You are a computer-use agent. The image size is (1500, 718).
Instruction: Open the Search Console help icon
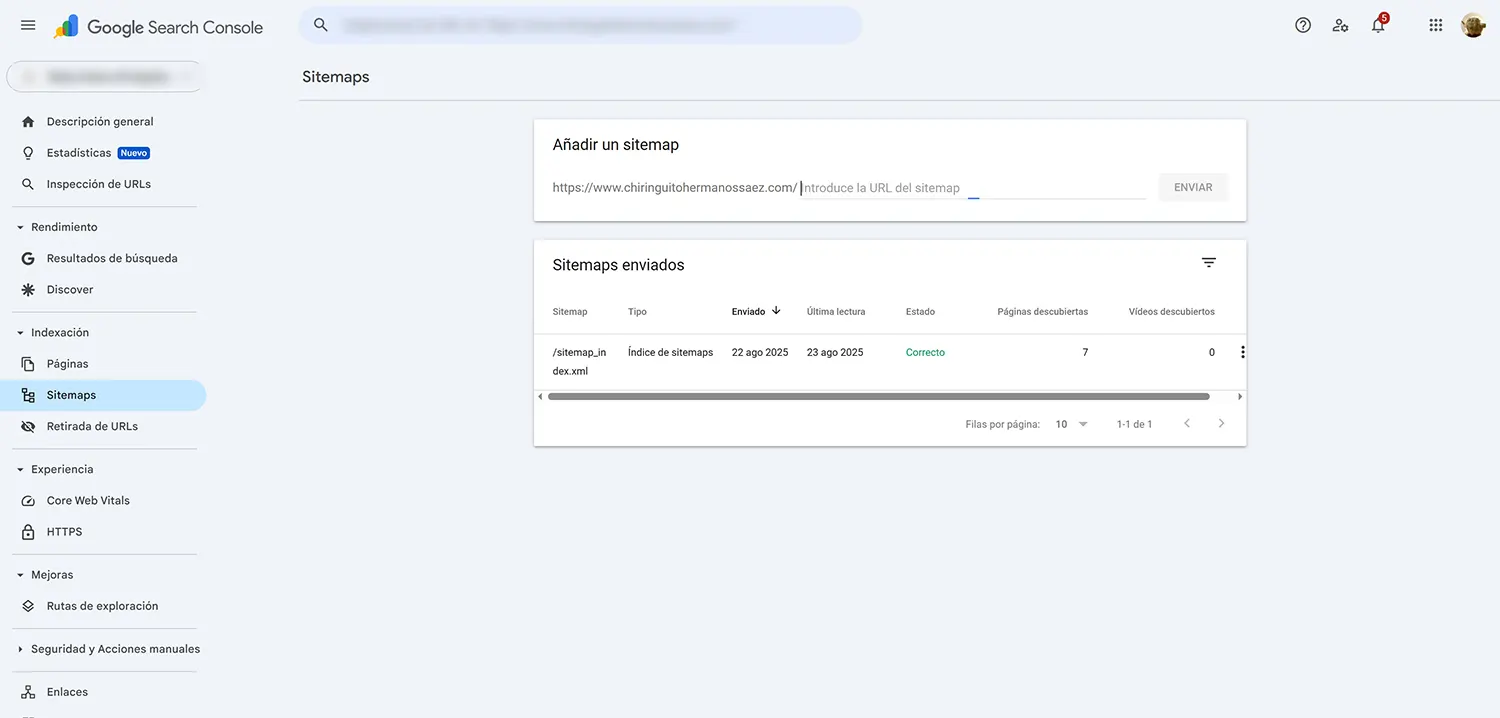click(x=1302, y=24)
